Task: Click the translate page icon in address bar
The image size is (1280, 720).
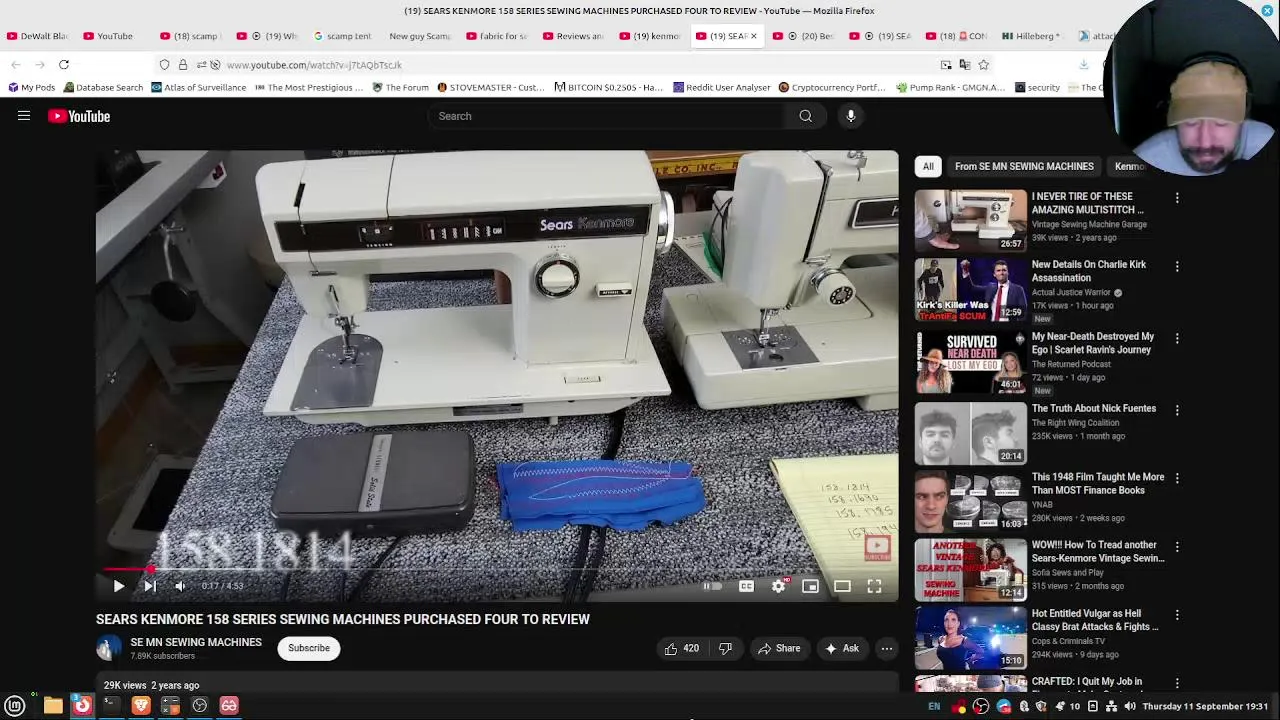Action: coord(964,65)
